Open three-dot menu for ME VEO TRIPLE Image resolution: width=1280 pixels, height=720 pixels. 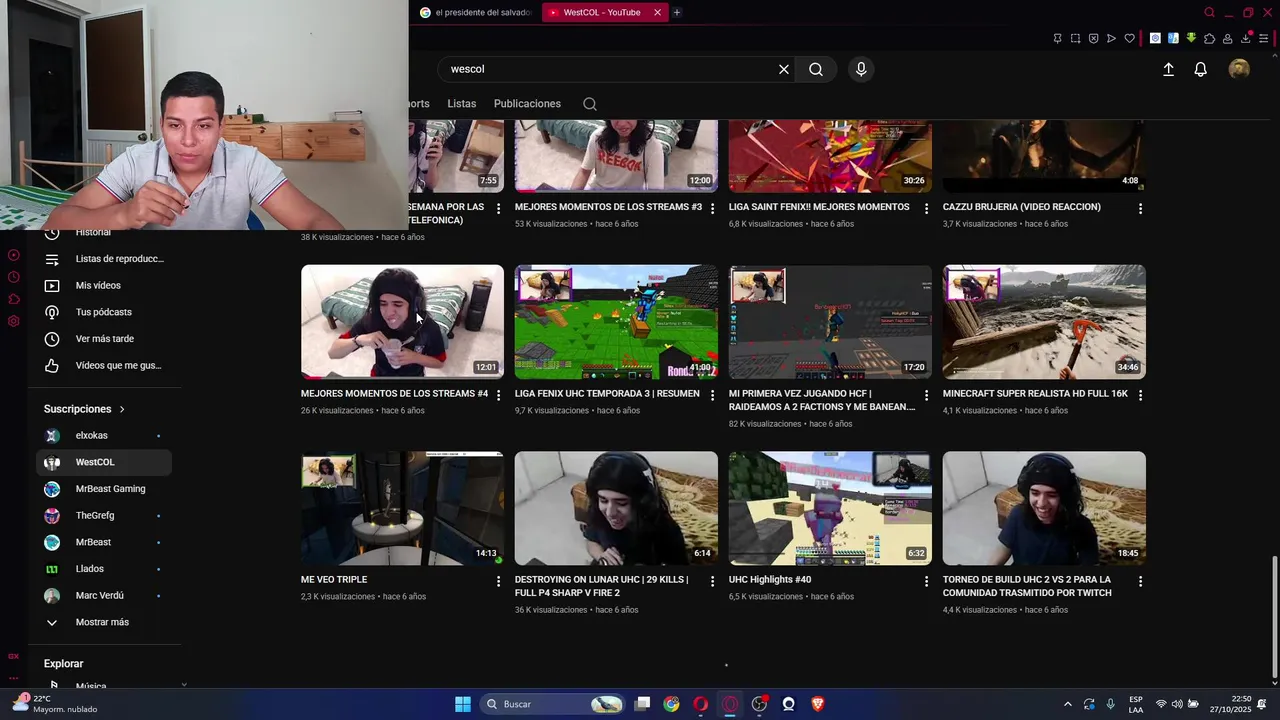(498, 581)
